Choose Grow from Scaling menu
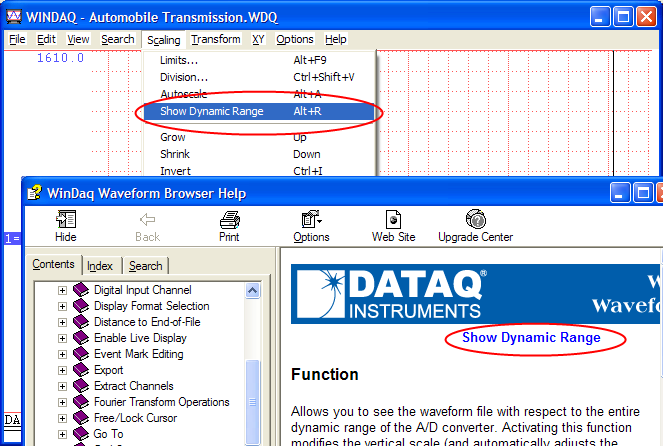Screen dimensions: 663x446 (259, 137)
